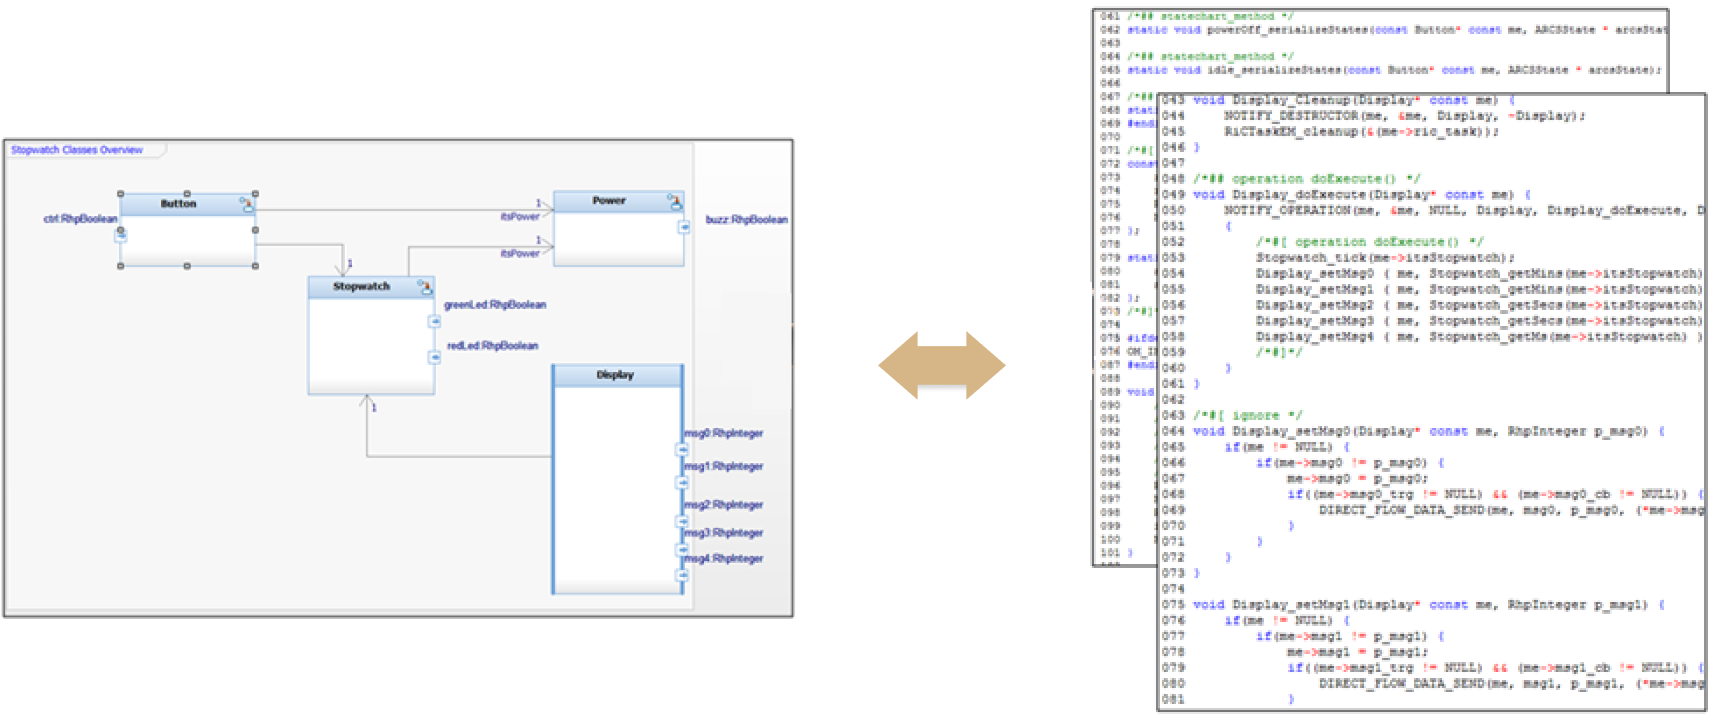The image size is (1710, 720).
Task: Select the redLed:RhpBoolean label
Action: [x=492, y=346]
